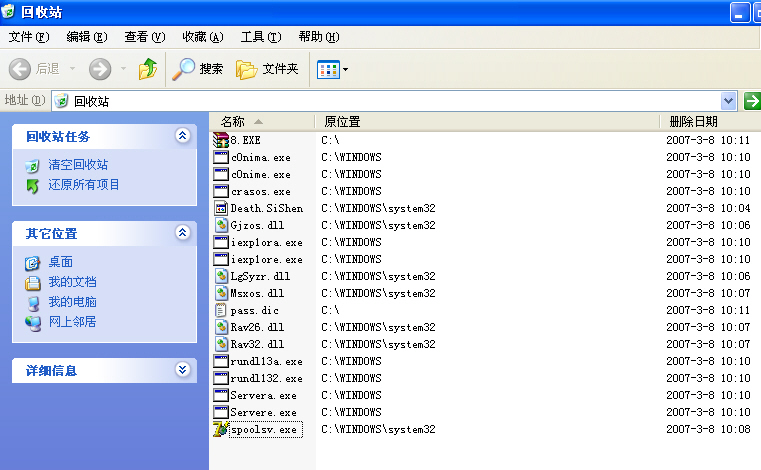Open the 查看(V) menu
The image size is (761, 470).
coord(145,37)
